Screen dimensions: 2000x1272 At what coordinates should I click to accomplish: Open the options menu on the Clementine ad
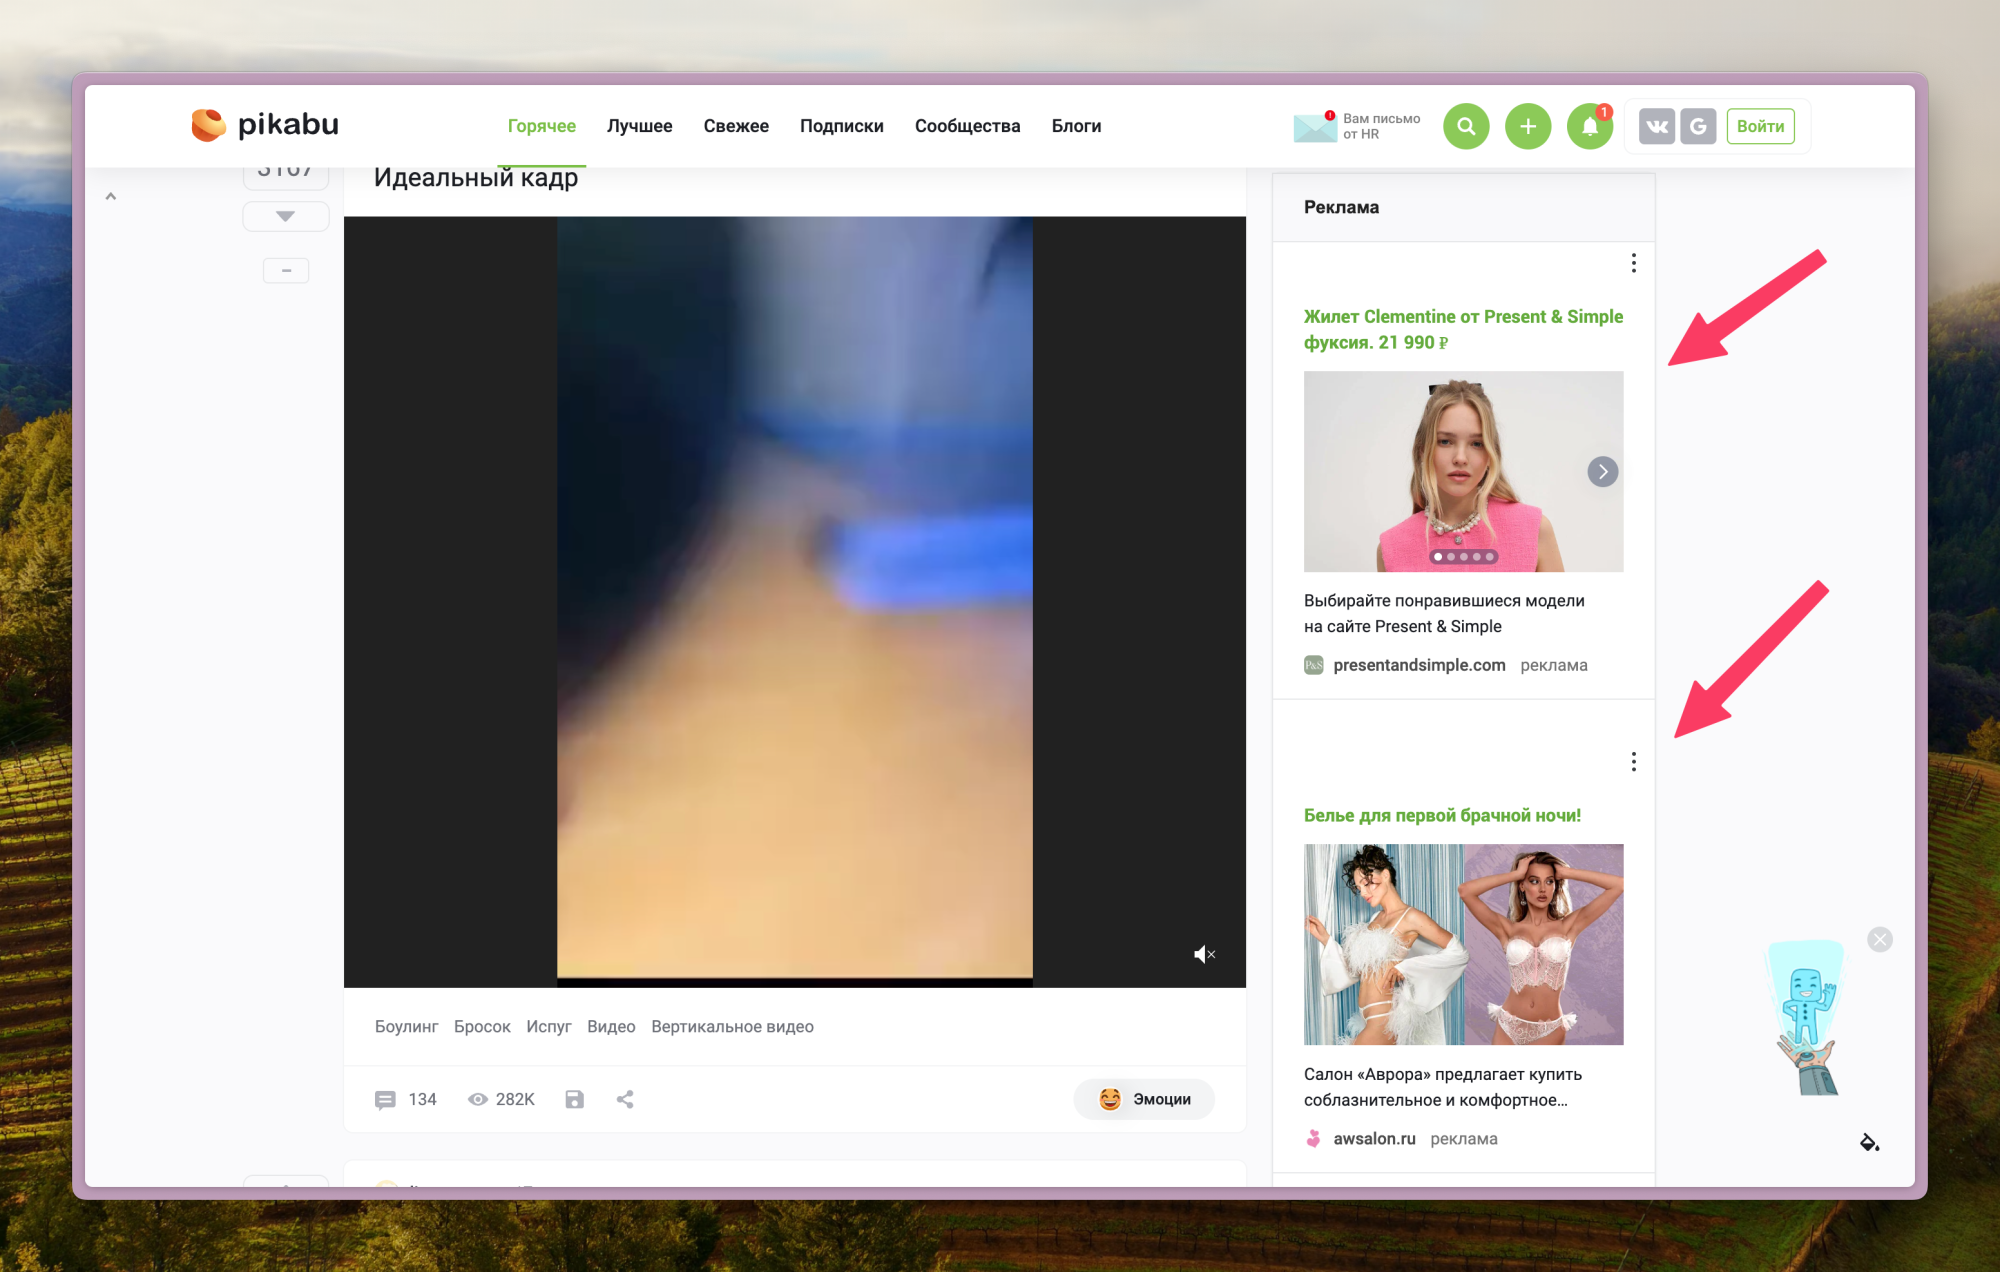1634,263
